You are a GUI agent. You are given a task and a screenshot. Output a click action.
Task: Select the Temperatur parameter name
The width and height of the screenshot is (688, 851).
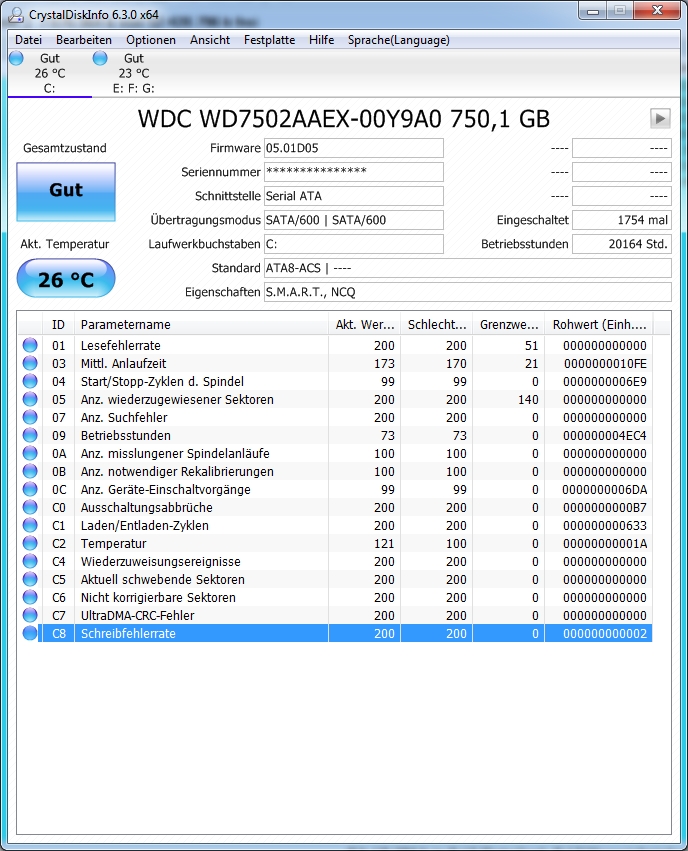click(113, 543)
